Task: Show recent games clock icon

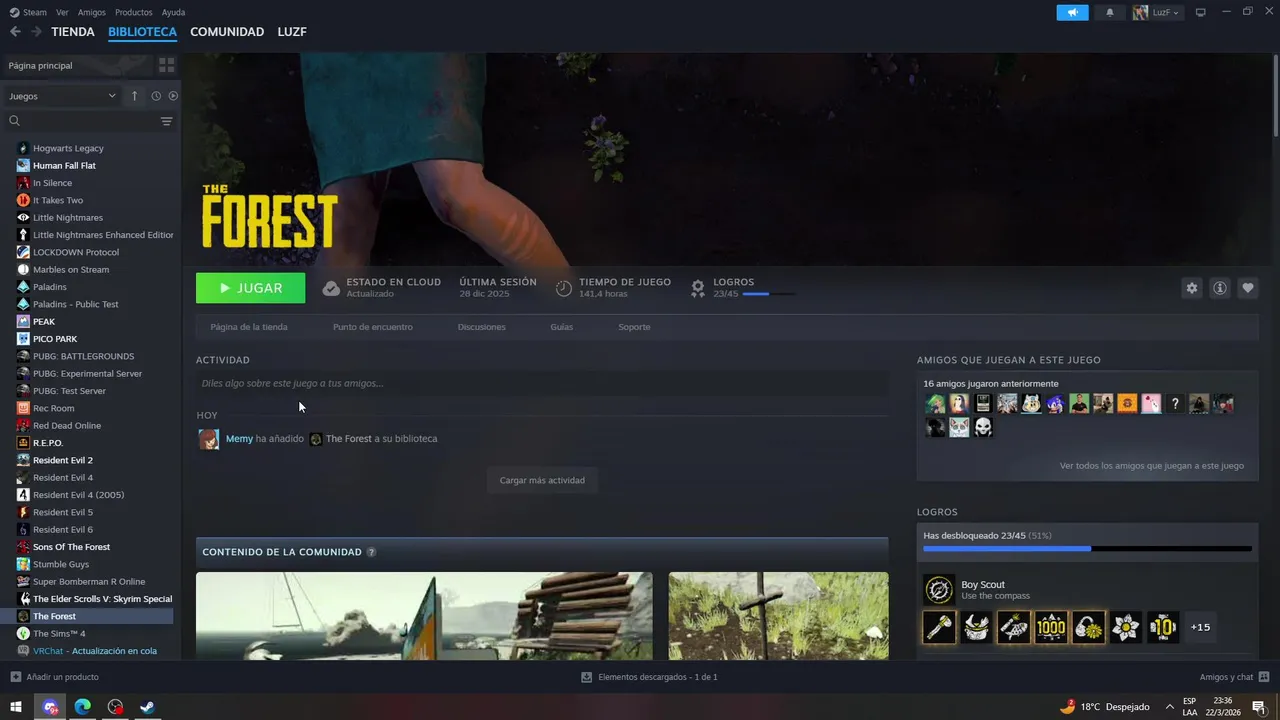Action: [x=156, y=96]
